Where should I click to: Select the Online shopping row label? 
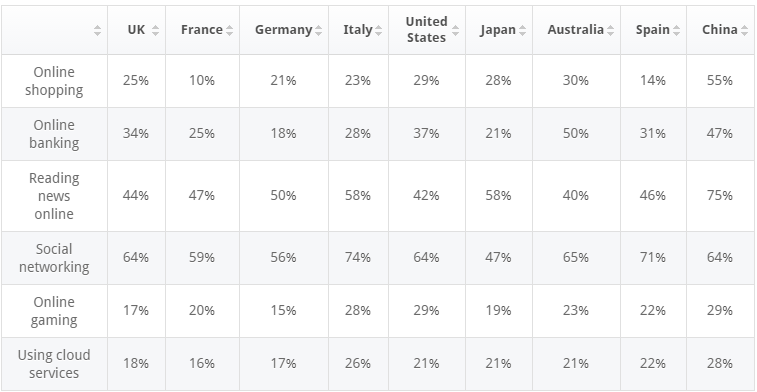pyautogui.click(x=54, y=81)
